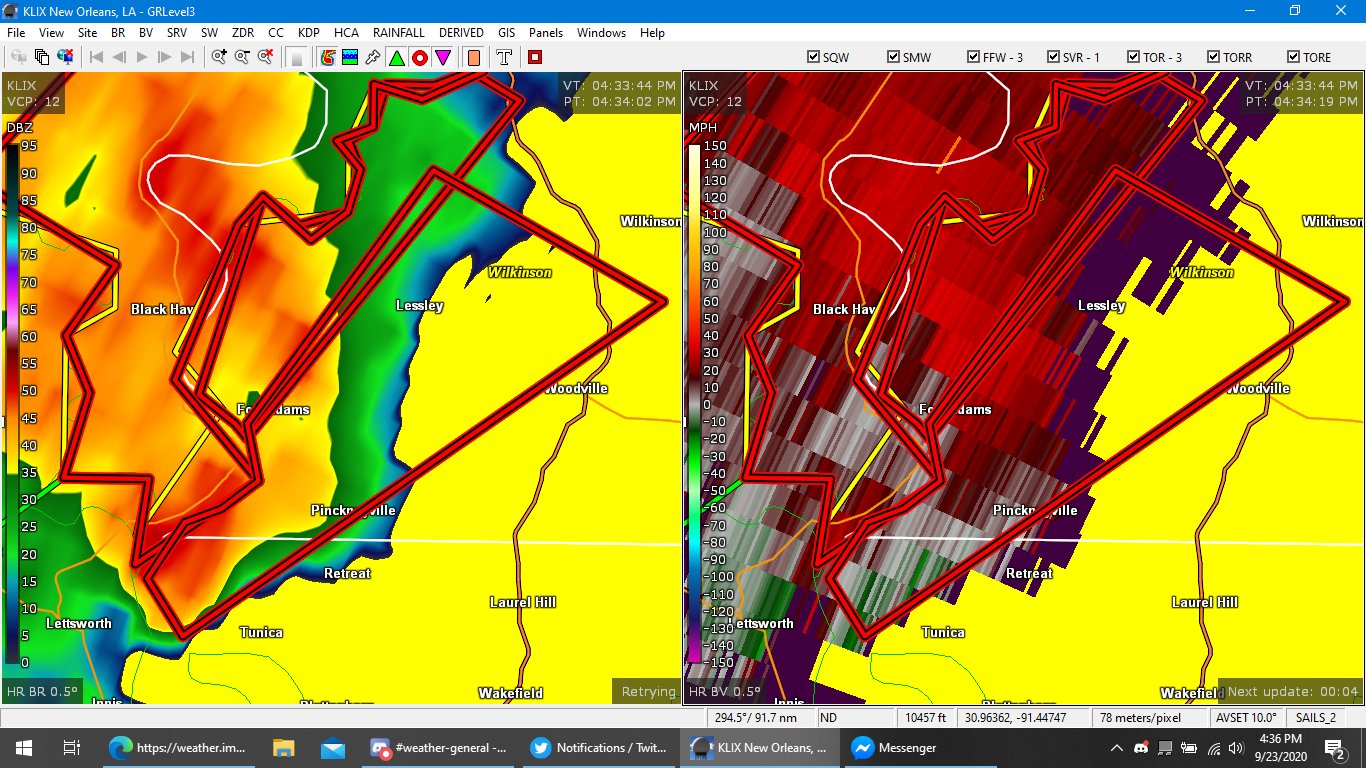Open the RAINFALL product menu
This screenshot has width=1366, height=768.
tap(399, 33)
